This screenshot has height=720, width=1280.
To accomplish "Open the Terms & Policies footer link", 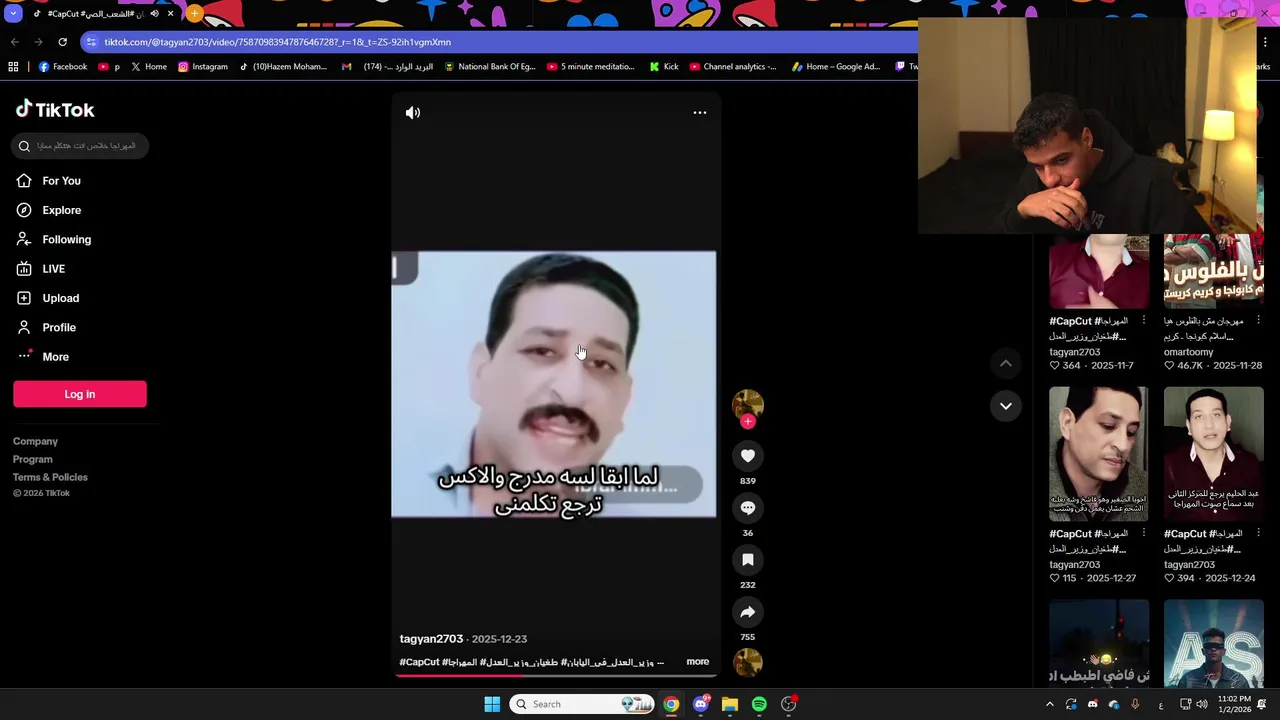I will pyautogui.click(x=50, y=477).
